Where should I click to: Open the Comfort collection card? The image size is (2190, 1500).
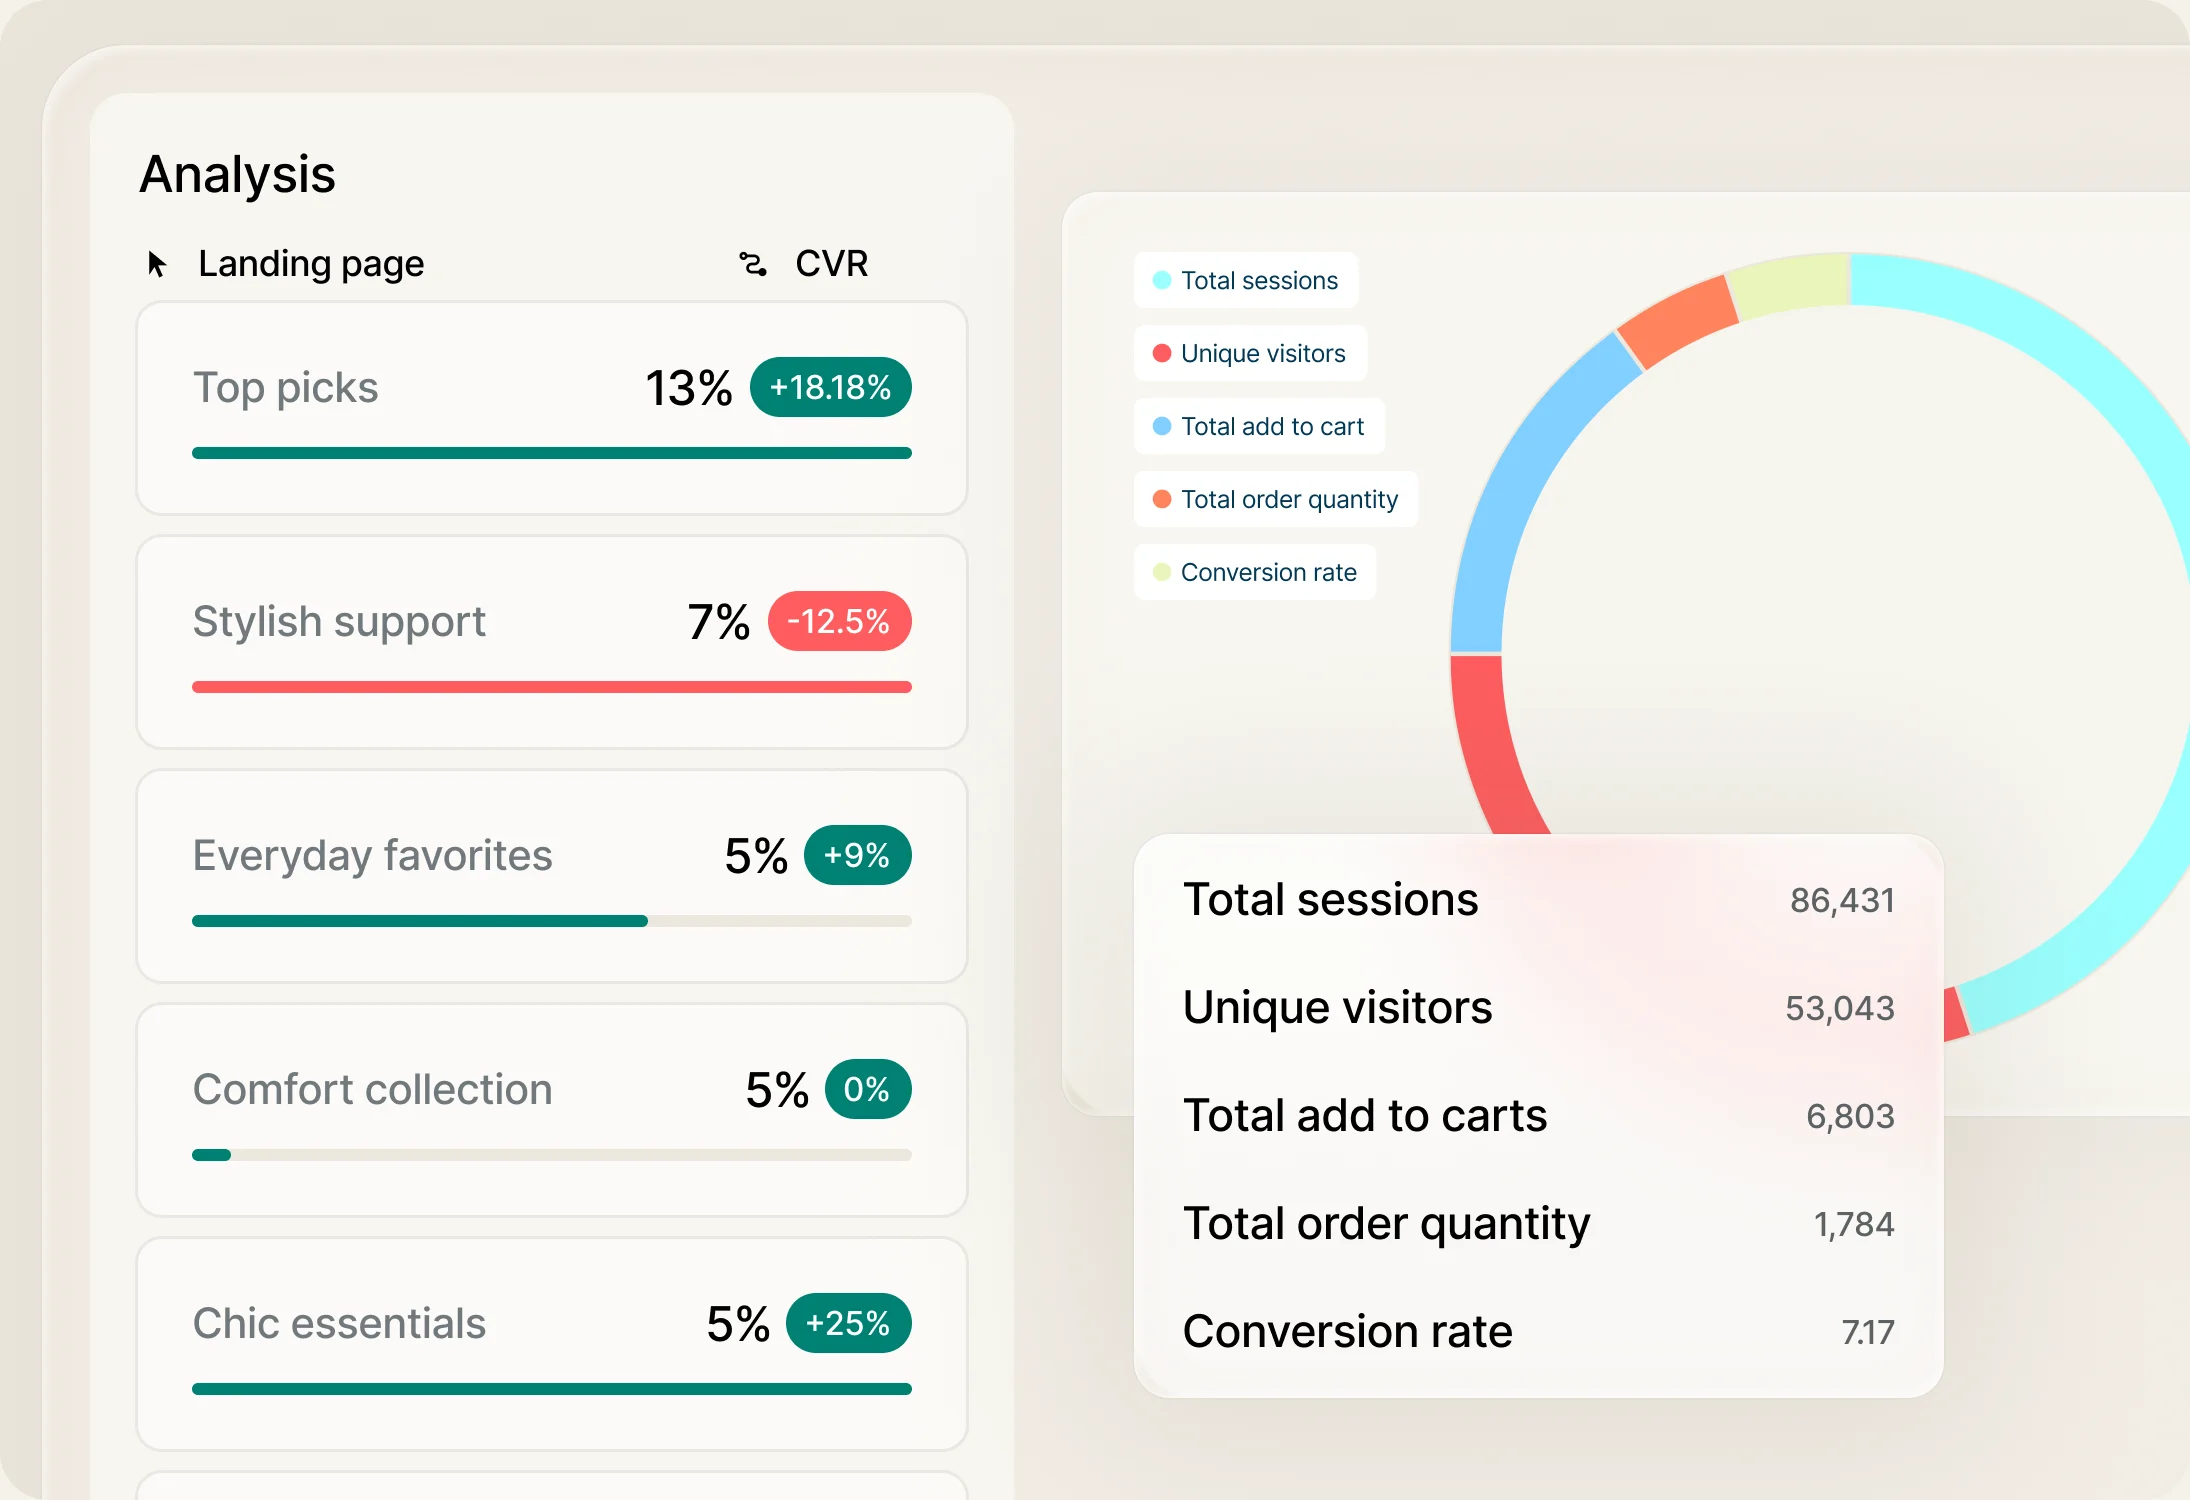(552, 1111)
